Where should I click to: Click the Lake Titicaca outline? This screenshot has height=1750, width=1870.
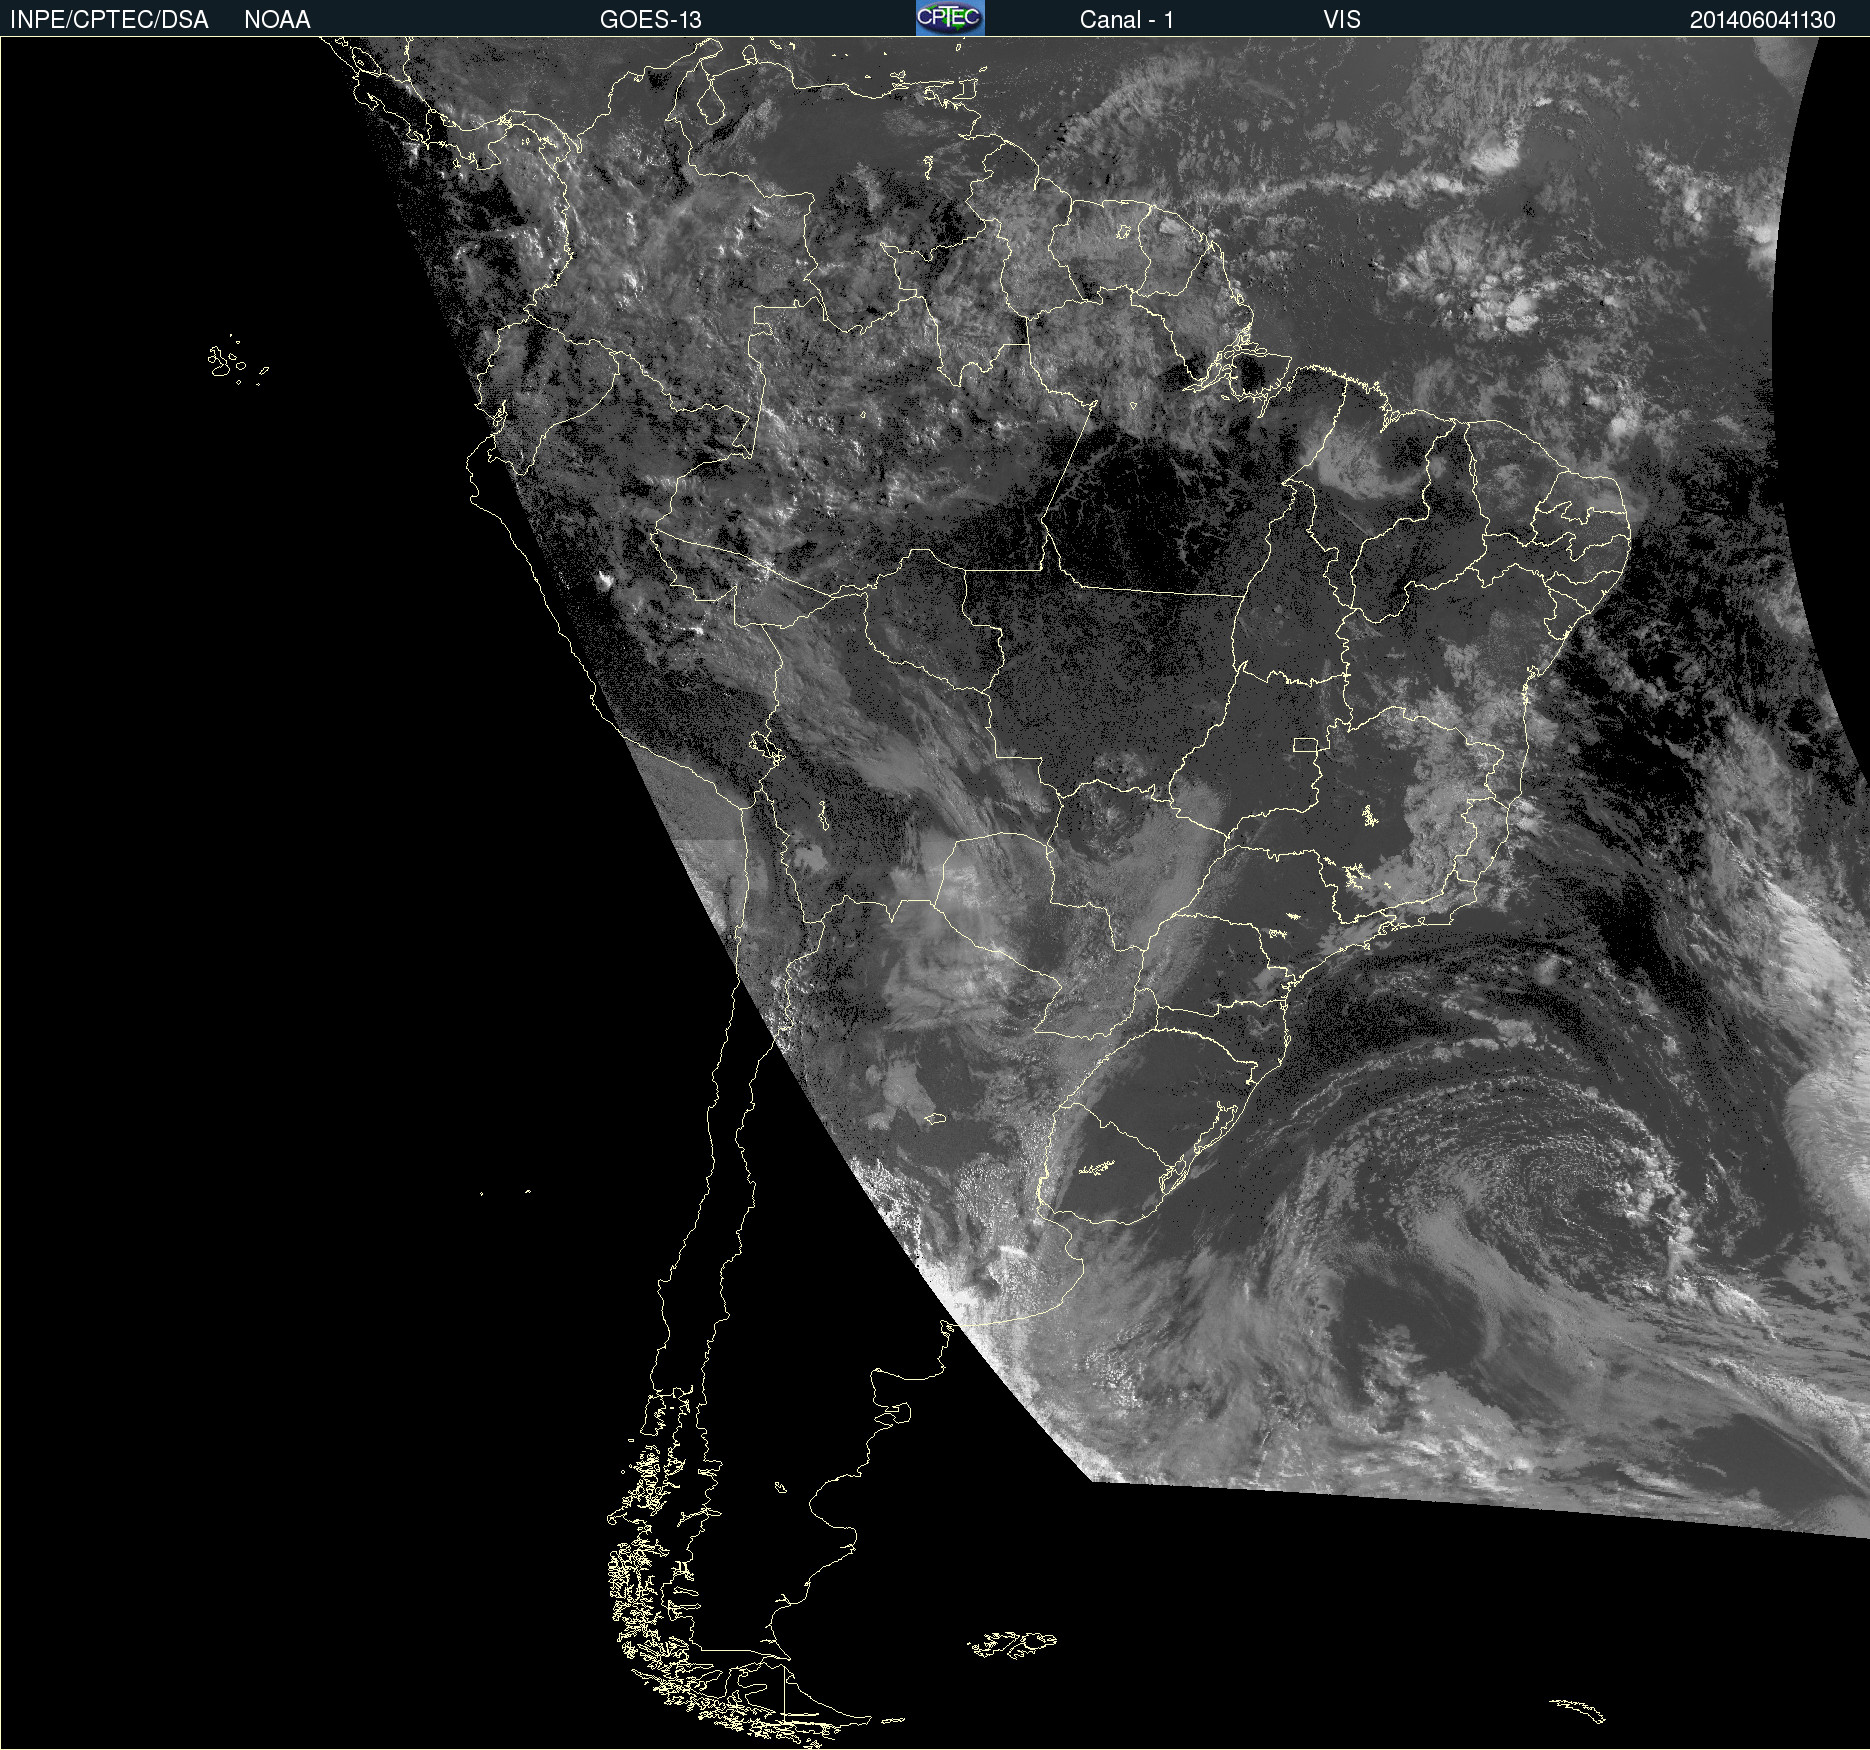[x=766, y=746]
